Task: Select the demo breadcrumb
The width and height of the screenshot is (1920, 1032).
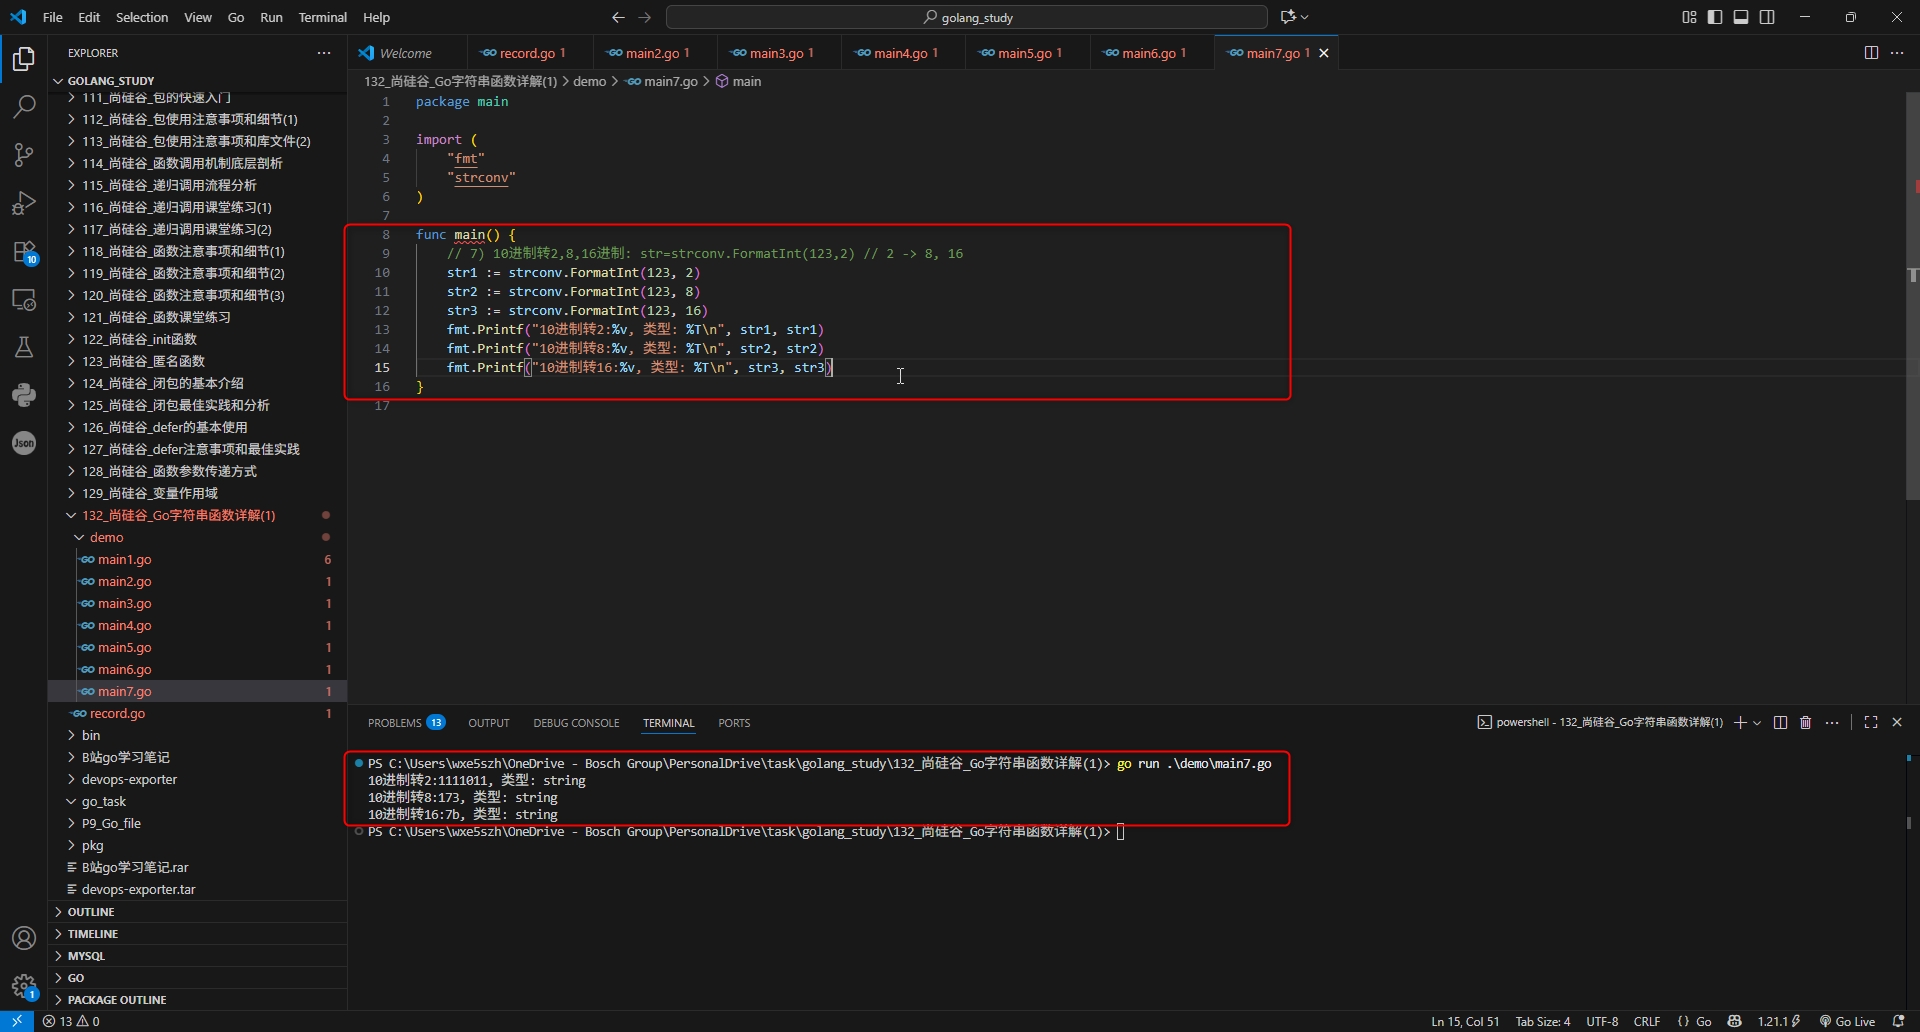Action: pos(590,81)
